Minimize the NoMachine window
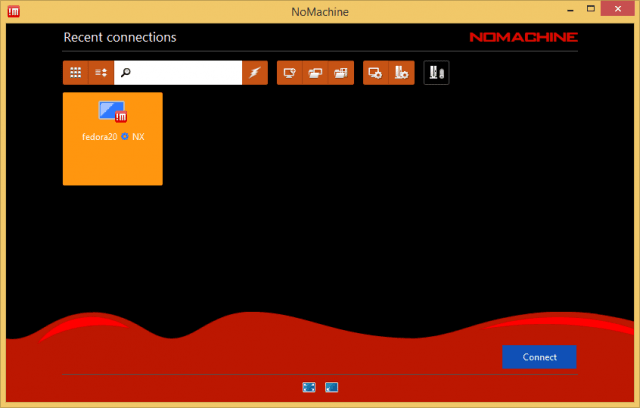Viewport: 640px width, 408px height. click(570, 10)
